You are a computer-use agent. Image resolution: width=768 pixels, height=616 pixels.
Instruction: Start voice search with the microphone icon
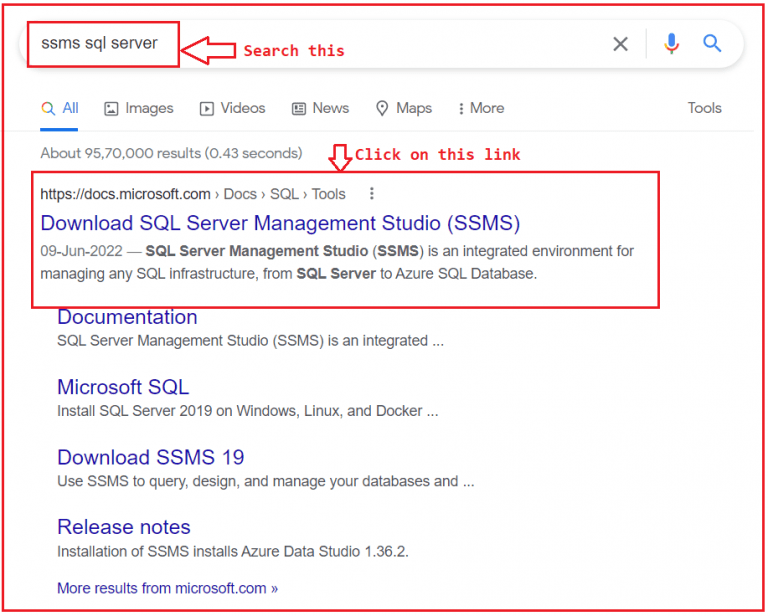click(671, 44)
